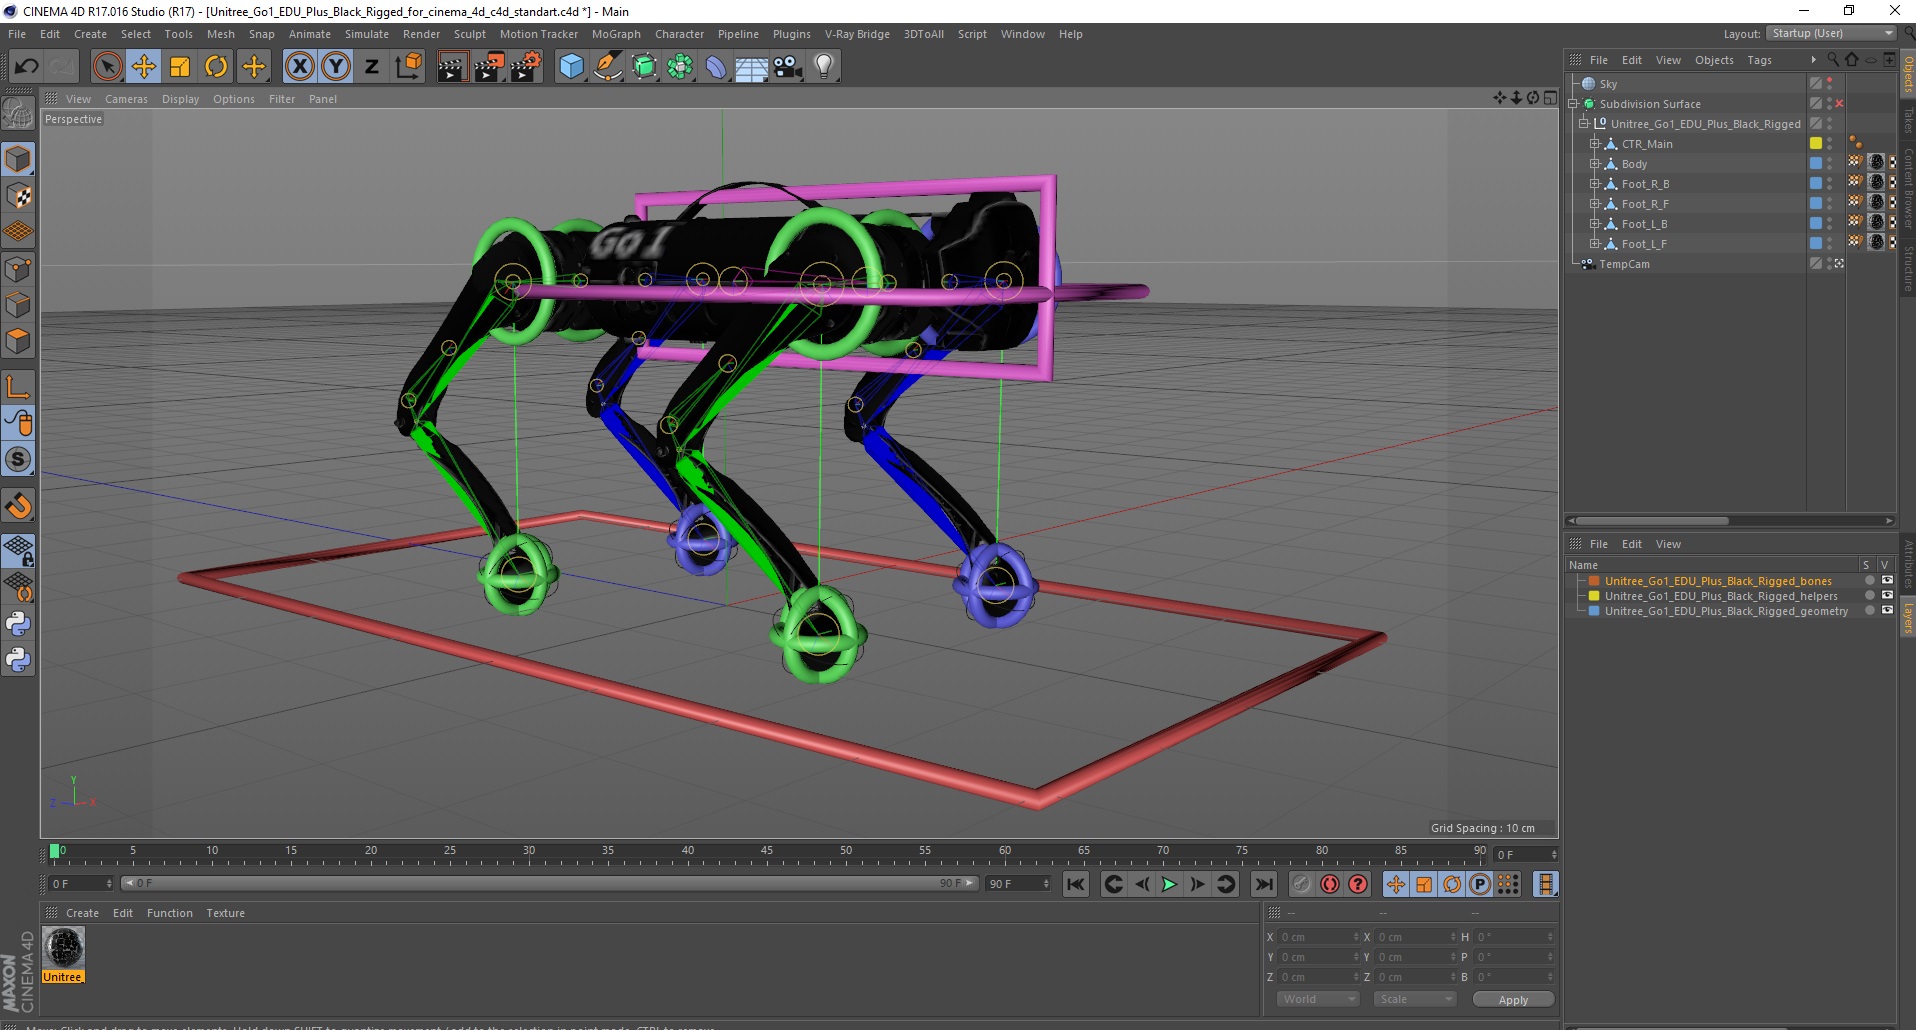Open the Layout dropdown Startup (User)
Image resolution: width=1916 pixels, height=1030 pixels.
coord(1831,33)
